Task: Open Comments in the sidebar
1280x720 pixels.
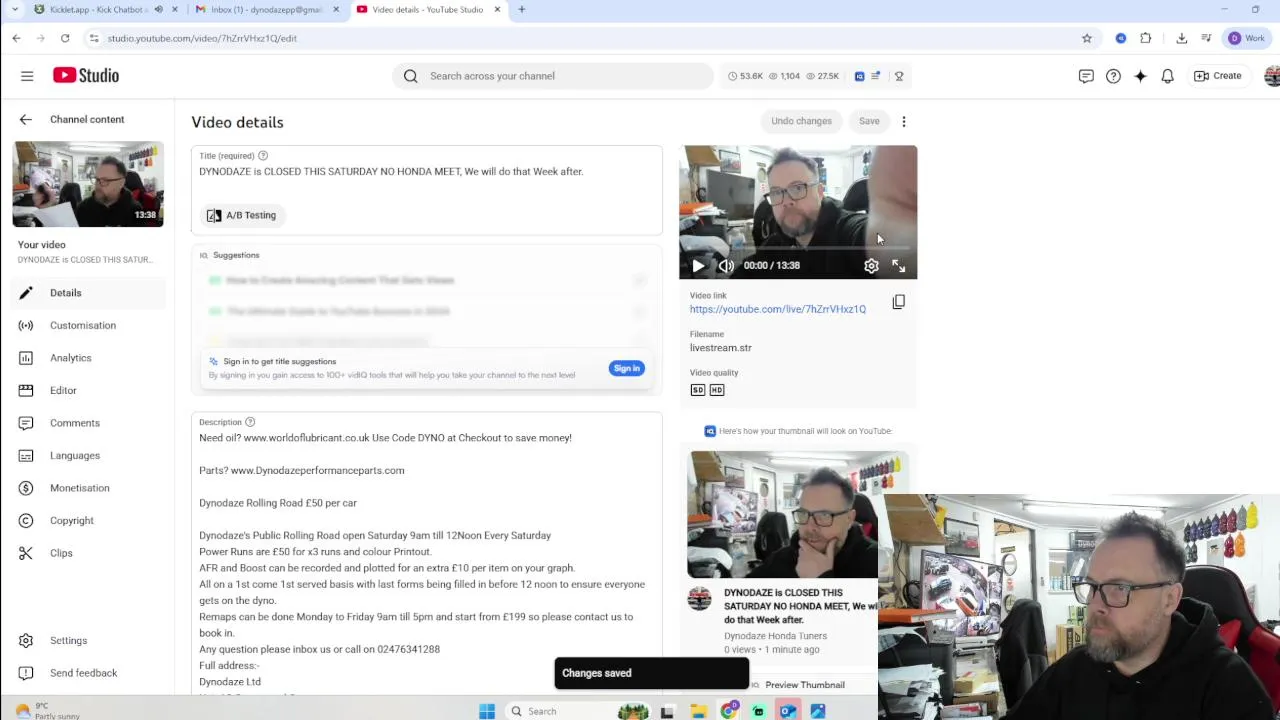Action: [x=87, y=423]
